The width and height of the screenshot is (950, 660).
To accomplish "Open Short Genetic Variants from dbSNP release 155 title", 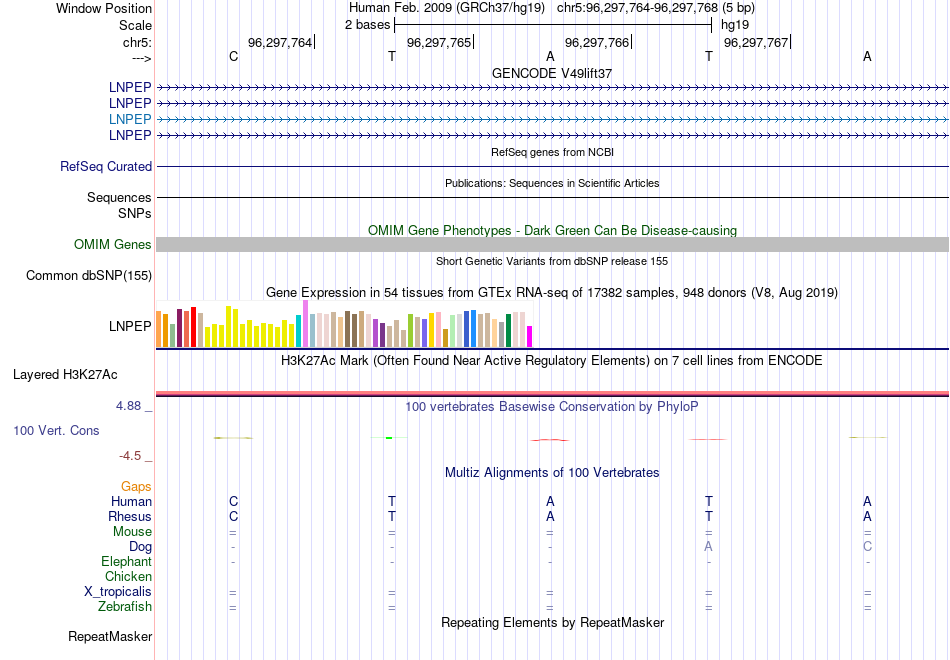I will [x=552, y=261].
